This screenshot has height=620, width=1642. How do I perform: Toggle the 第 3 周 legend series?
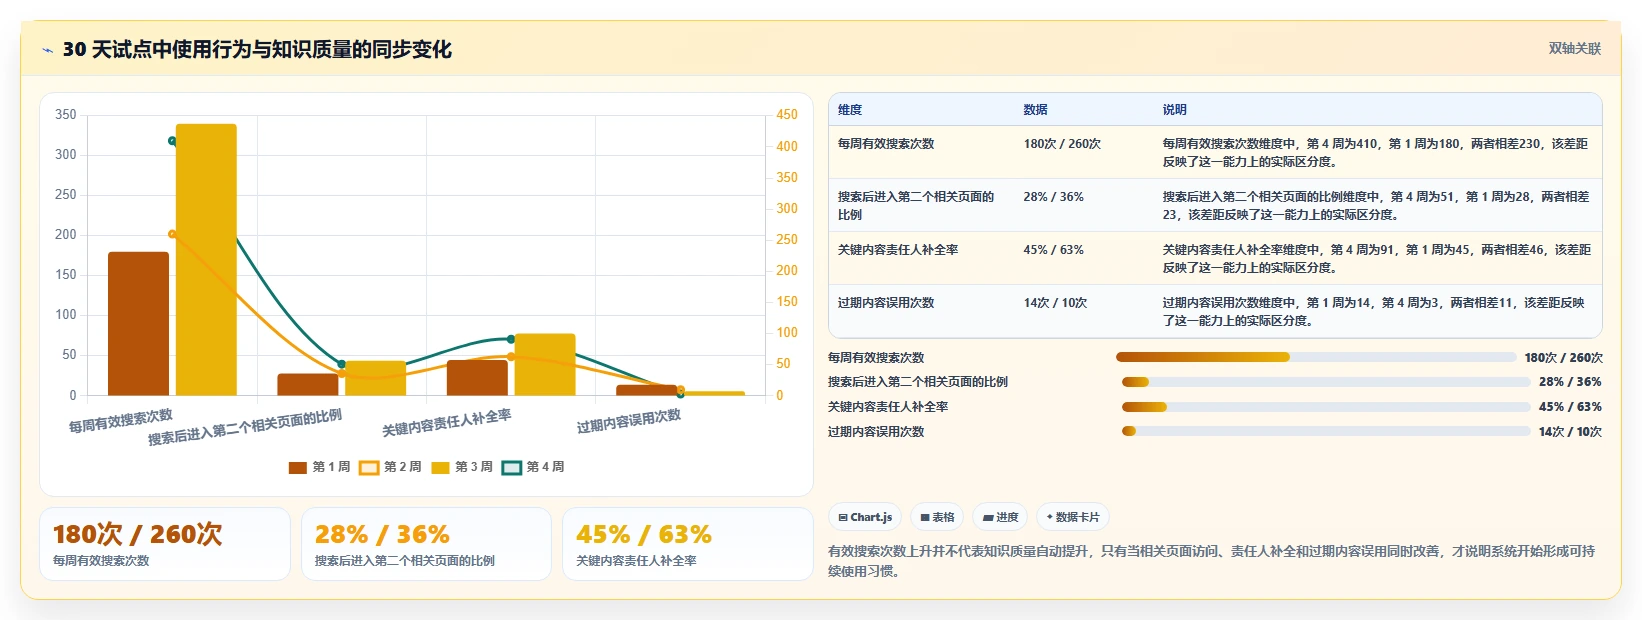click(462, 467)
